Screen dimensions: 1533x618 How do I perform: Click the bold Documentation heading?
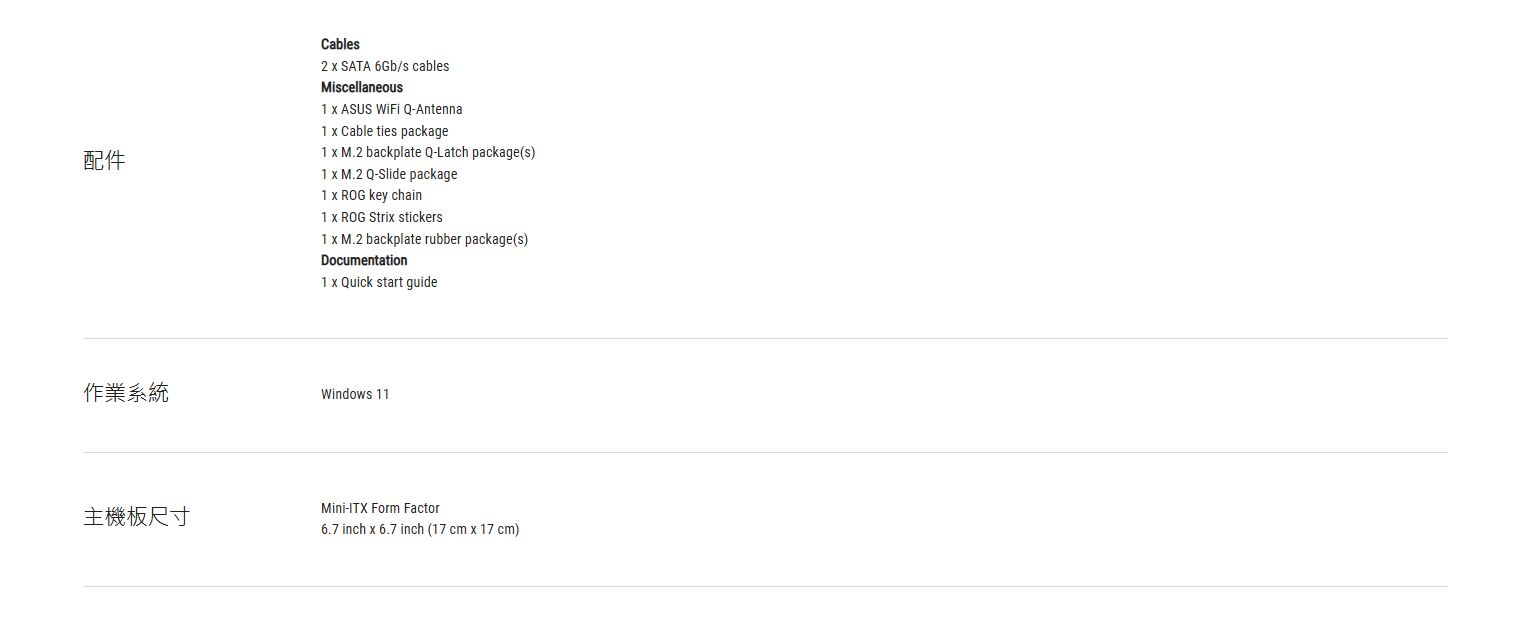tap(364, 260)
